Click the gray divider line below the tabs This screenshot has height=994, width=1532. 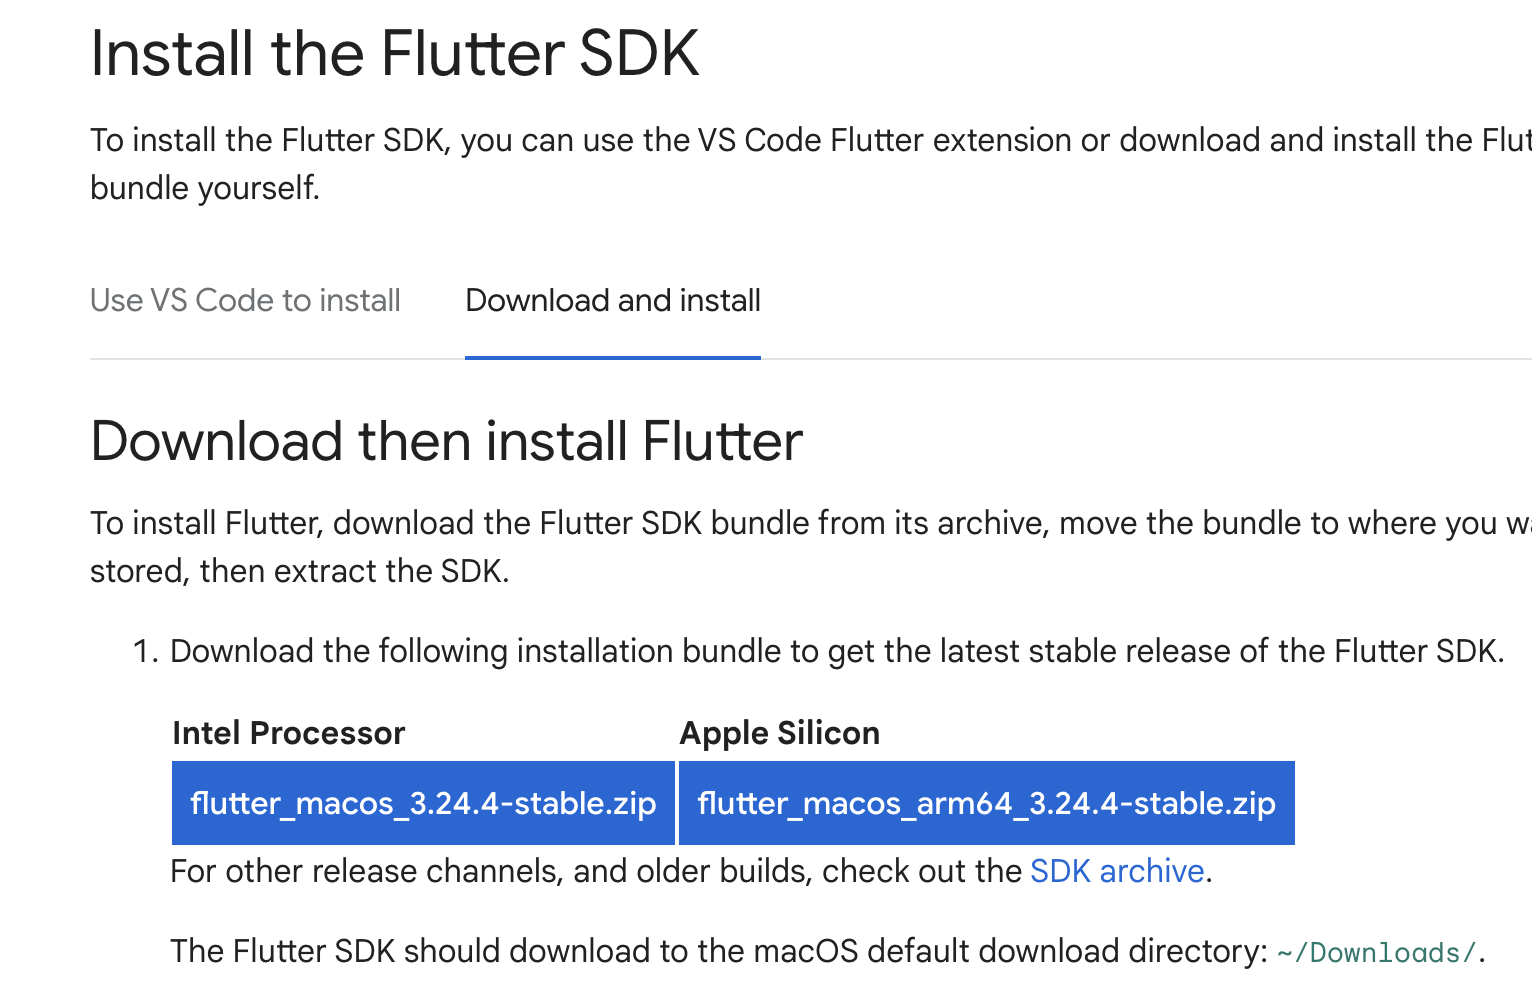pyautogui.click(x=1146, y=358)
